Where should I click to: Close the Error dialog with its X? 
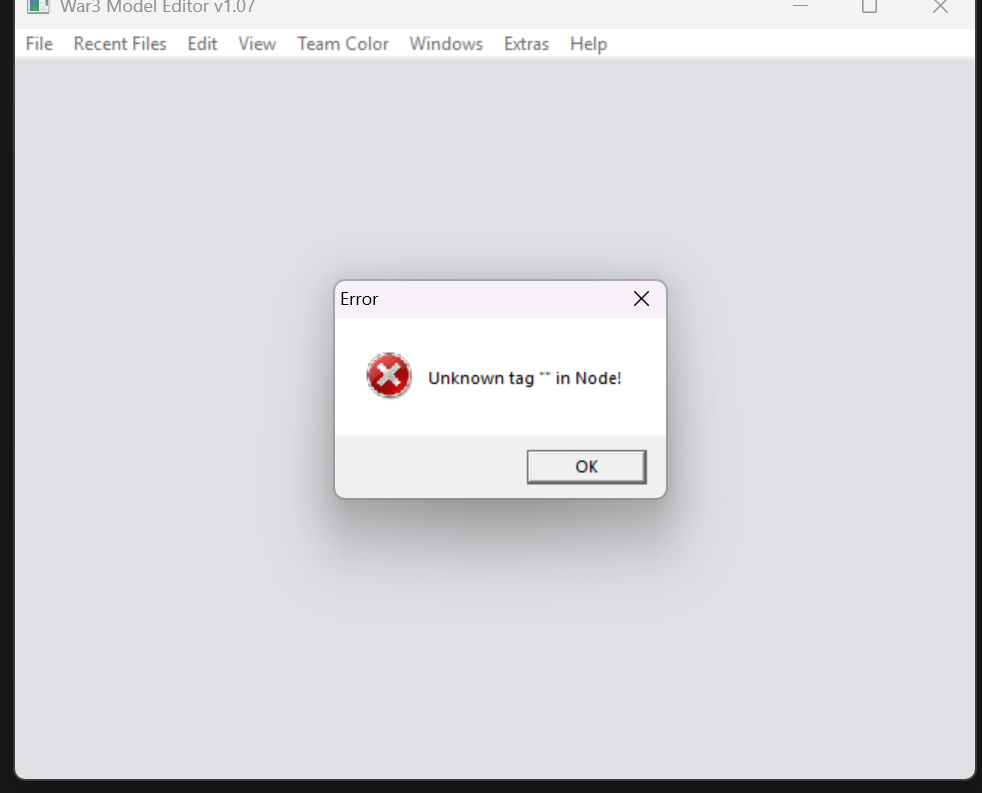(641, 299)
